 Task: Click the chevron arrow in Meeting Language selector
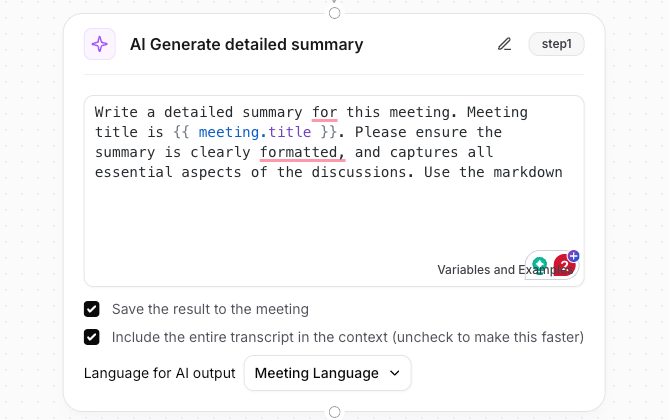[394, 373]
